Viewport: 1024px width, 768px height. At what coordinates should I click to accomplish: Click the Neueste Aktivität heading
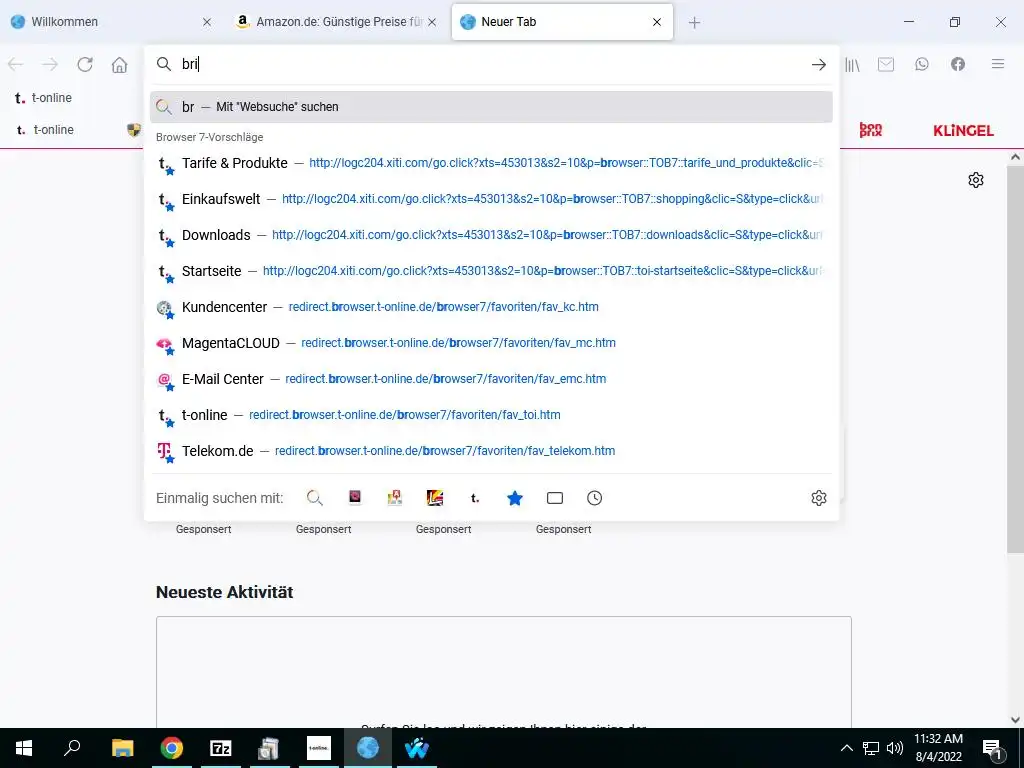pos(224,592)
